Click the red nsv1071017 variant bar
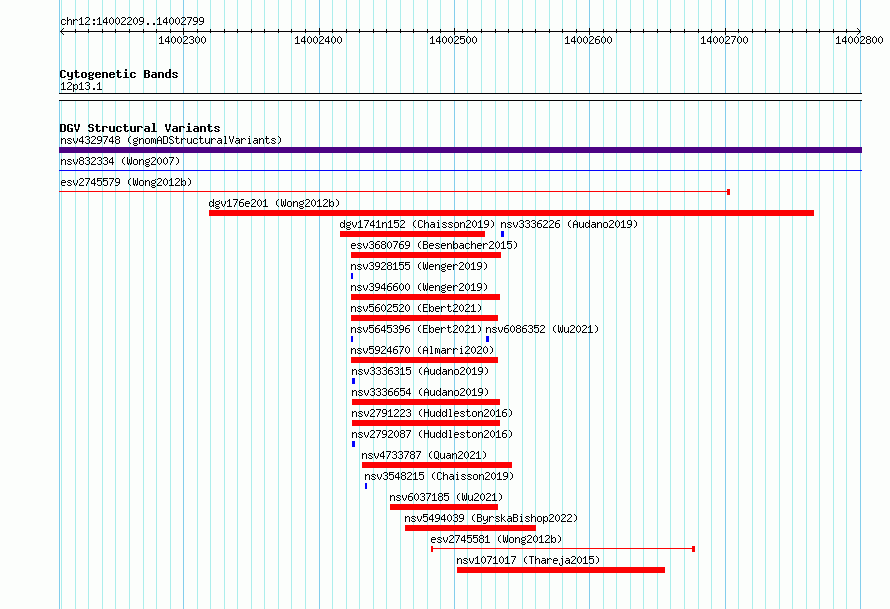 (x=561, y=570)
